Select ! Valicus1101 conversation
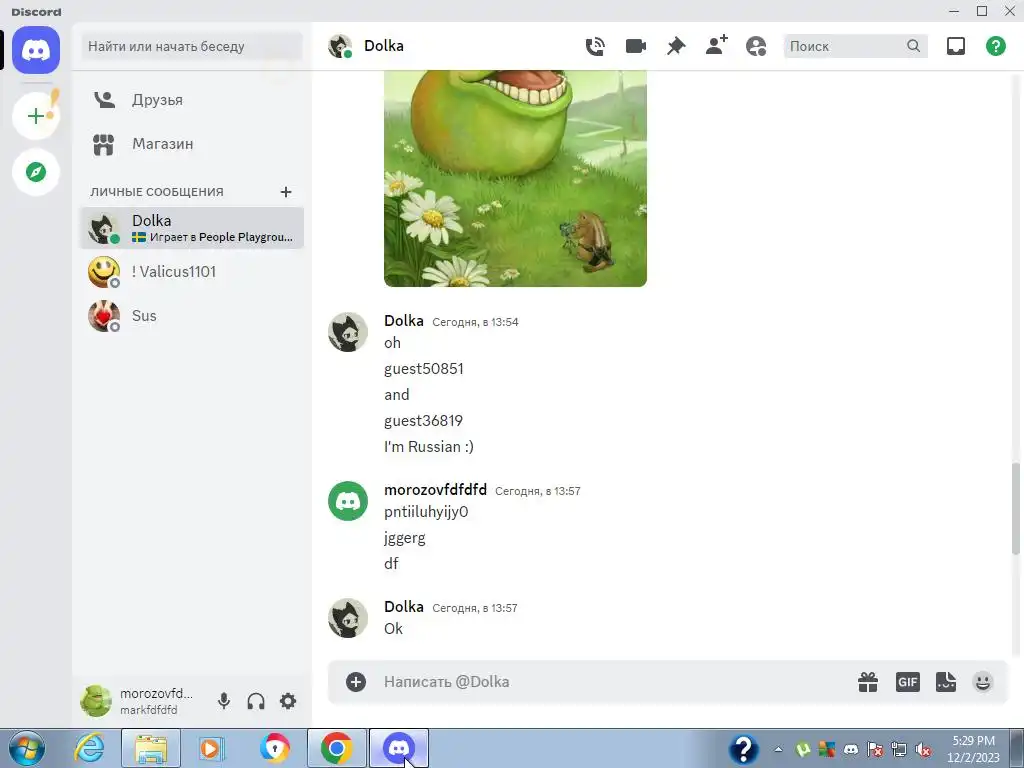1024x768 pixels. [x=192, y=272]
